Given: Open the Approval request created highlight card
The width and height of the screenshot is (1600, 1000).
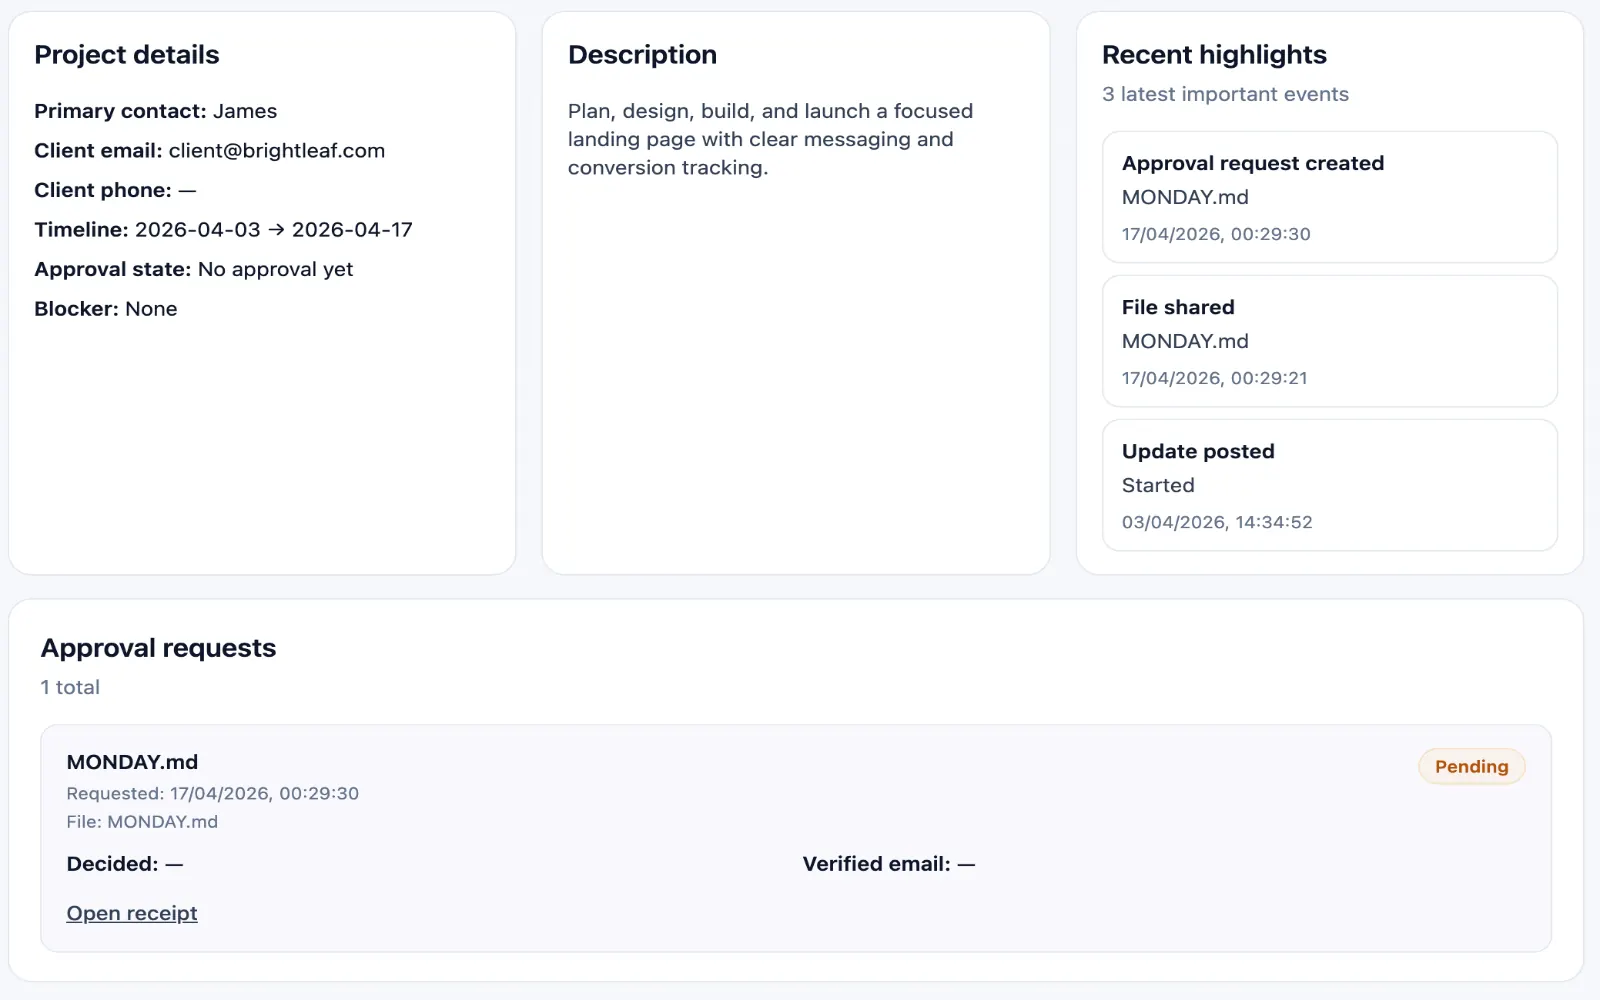Looking at the screenshot, I should pyautogui.click(x=1330, y=197).
